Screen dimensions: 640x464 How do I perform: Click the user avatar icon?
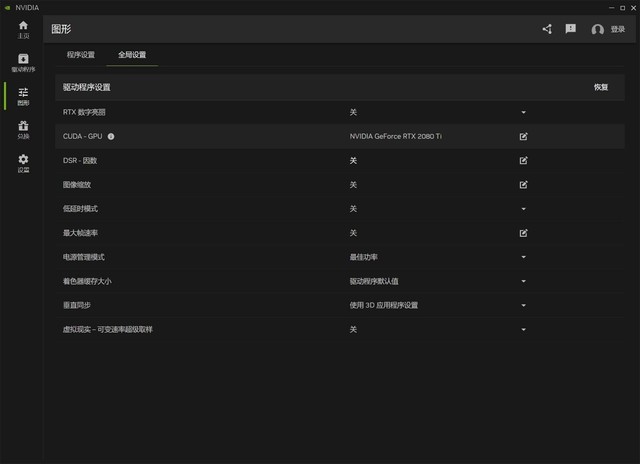click(x=598, y=29)
